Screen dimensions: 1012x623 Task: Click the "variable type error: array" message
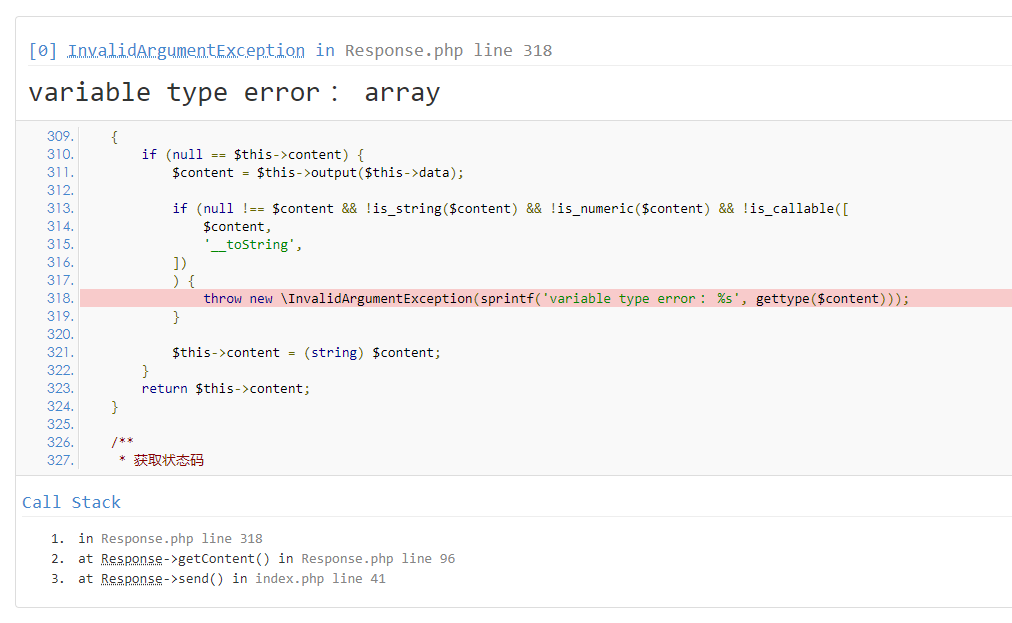(234, 93)
